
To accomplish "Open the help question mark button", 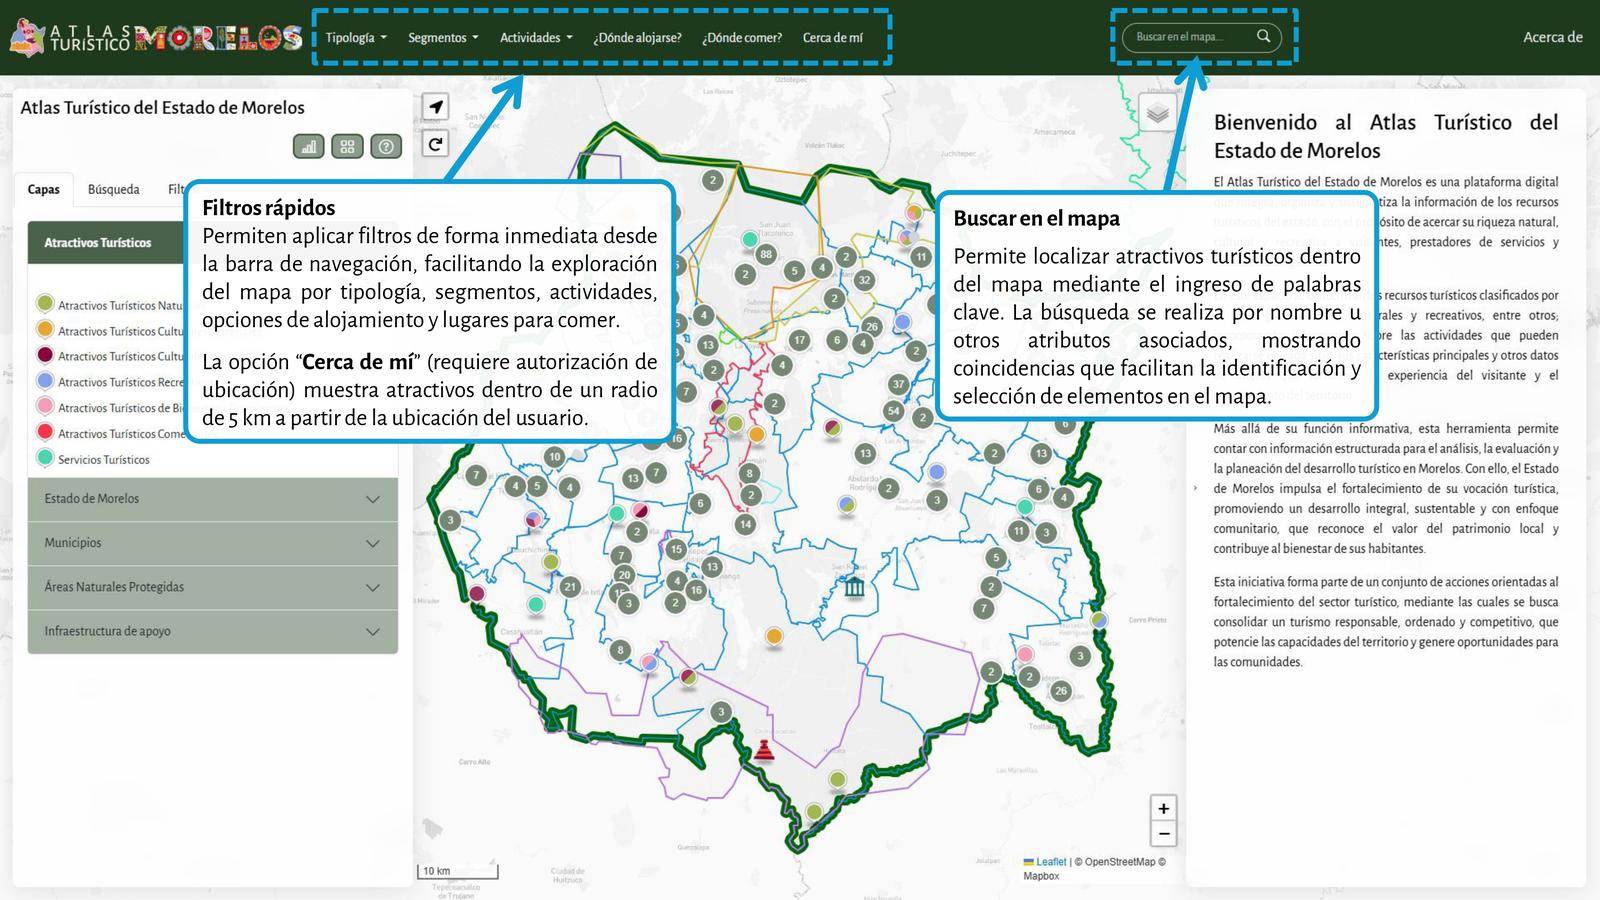I will (386, 147).
